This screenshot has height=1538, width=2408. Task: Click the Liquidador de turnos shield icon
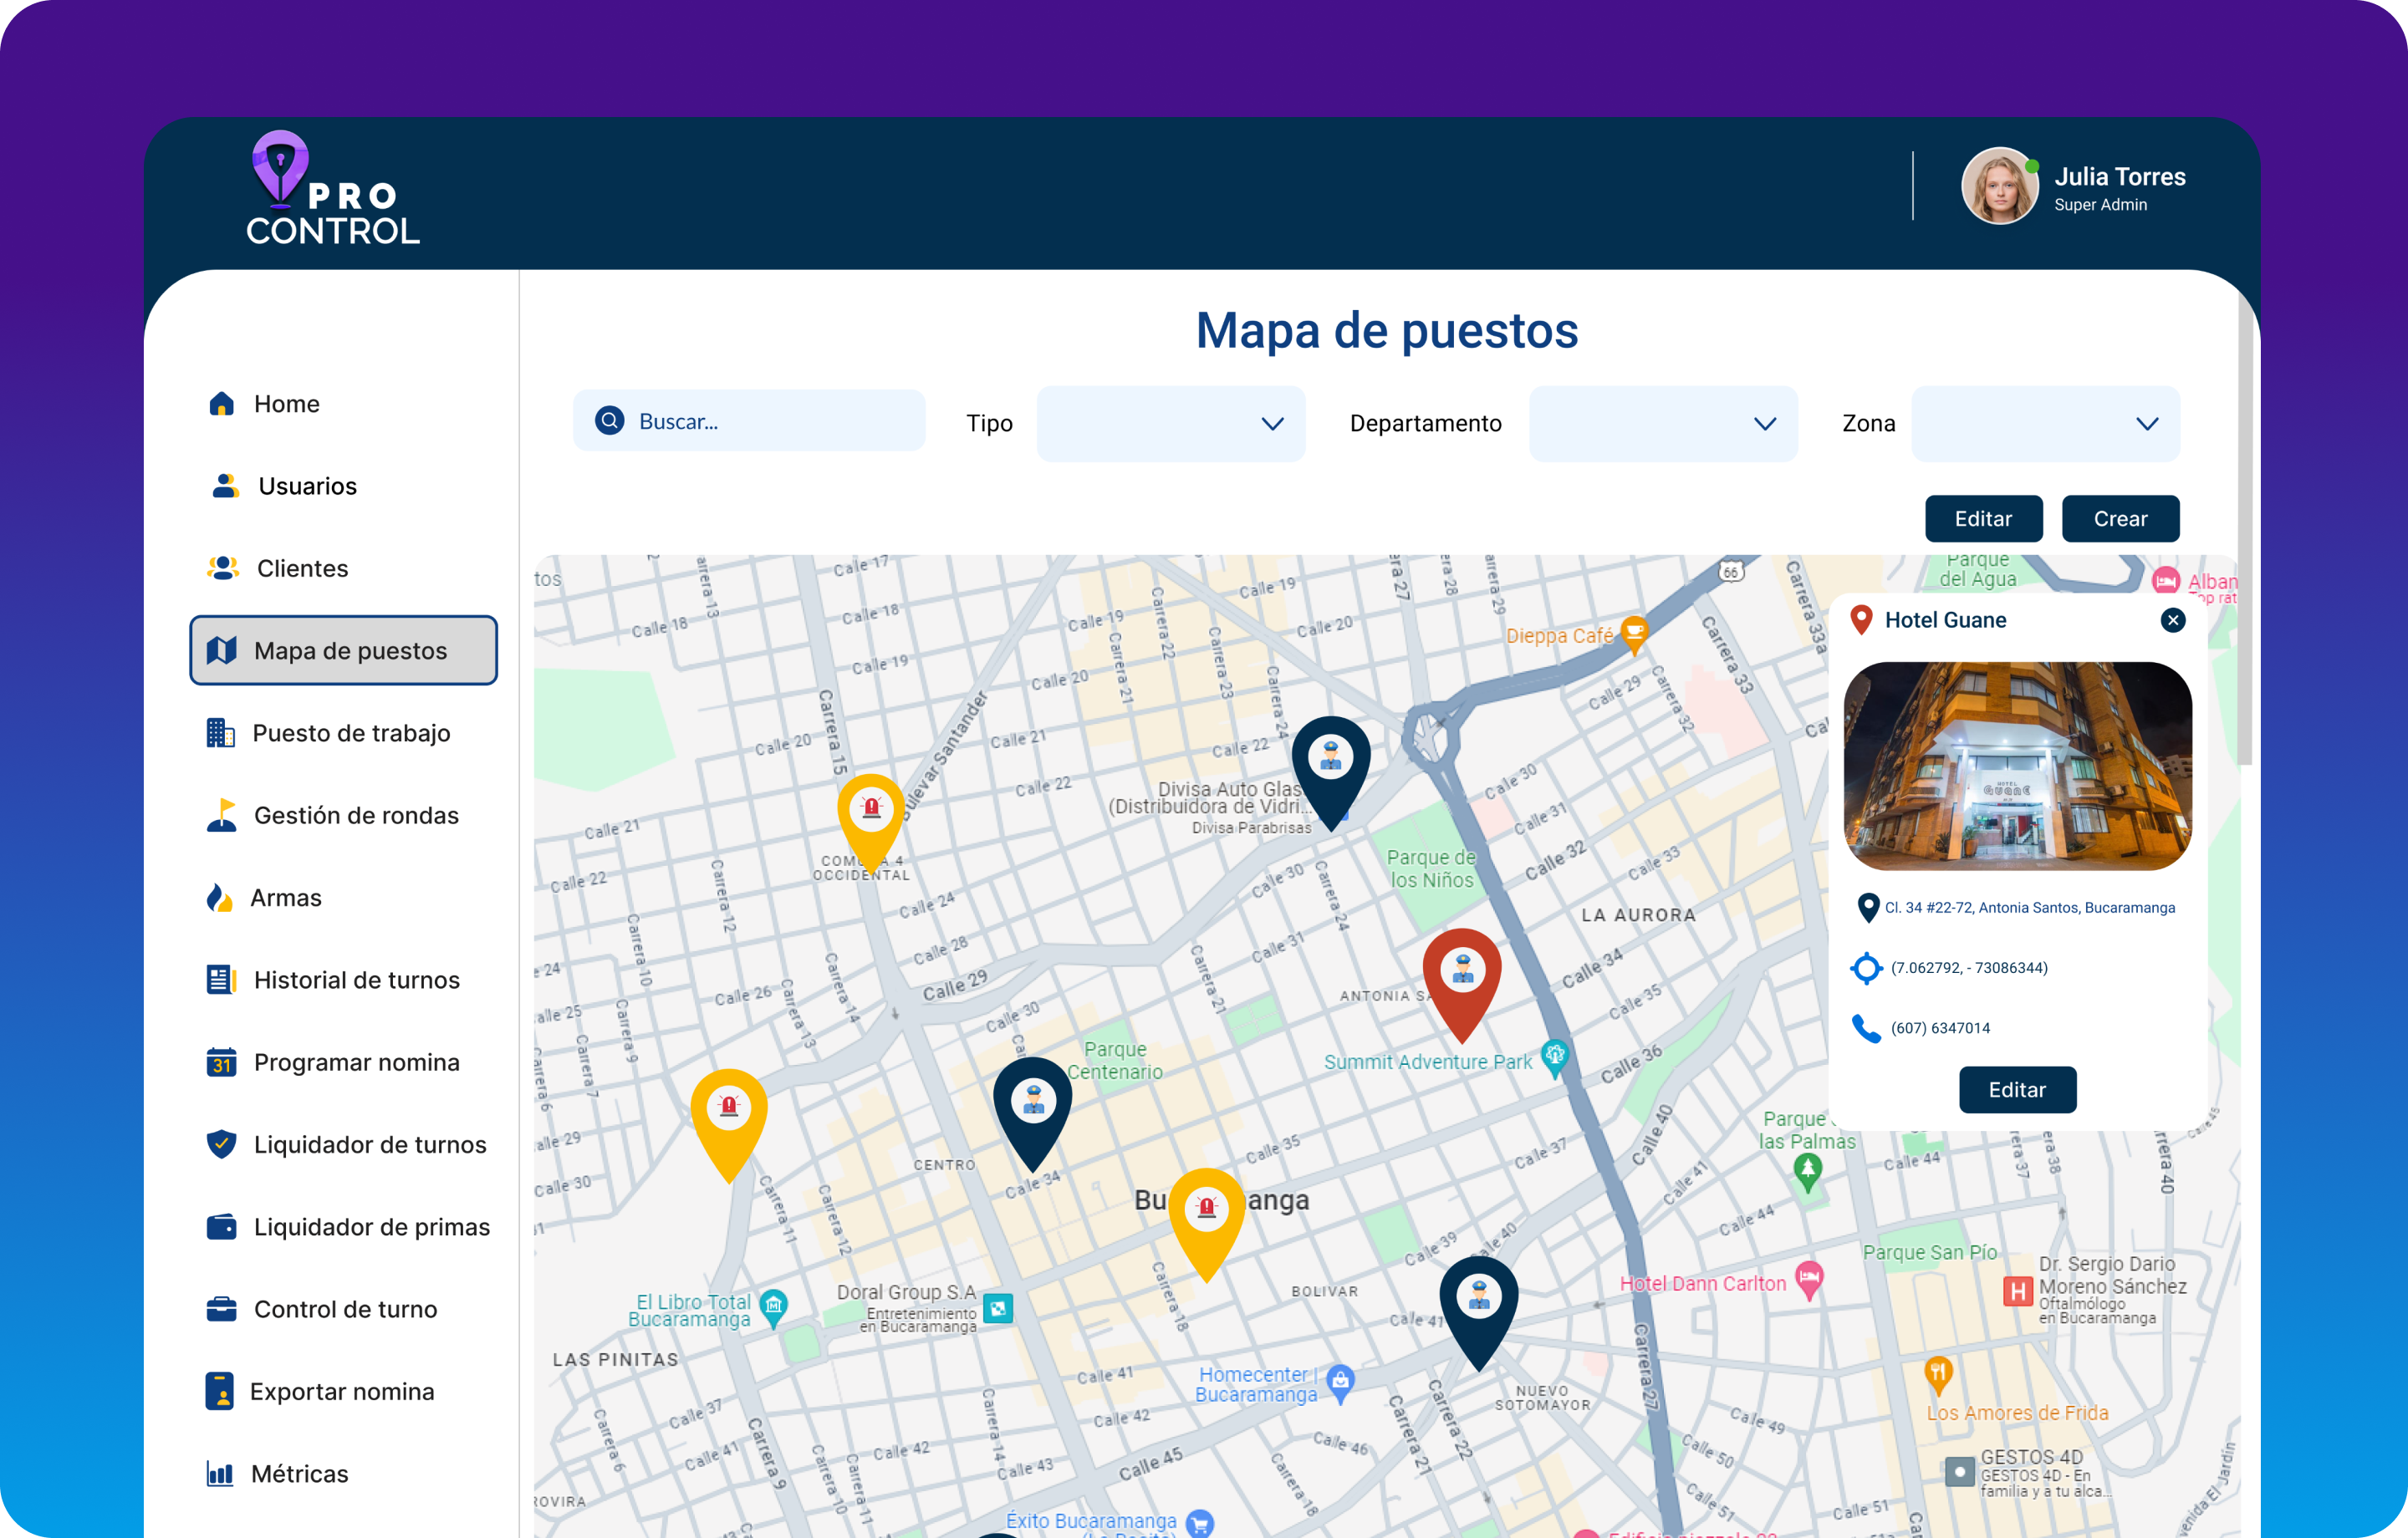221,1144
